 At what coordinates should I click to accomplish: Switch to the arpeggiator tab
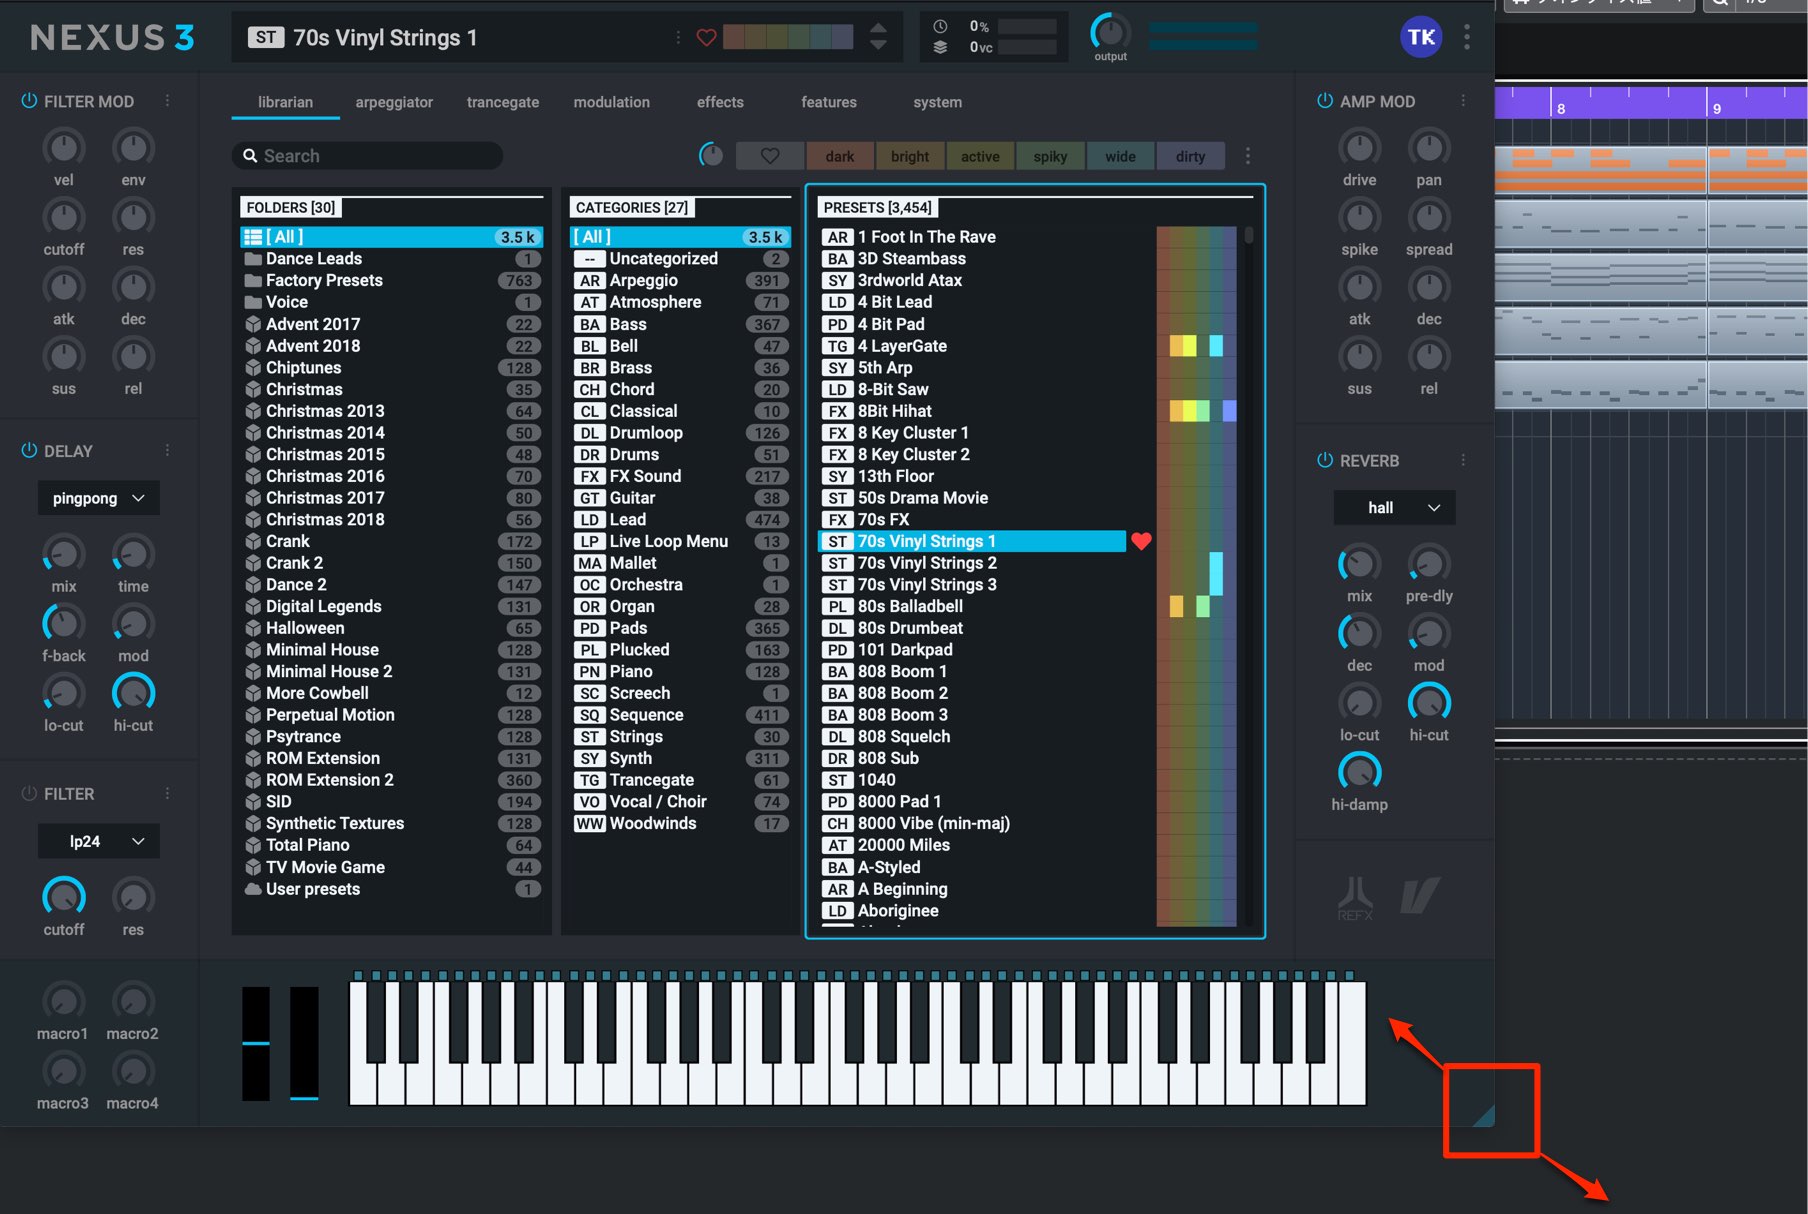(x=394, y=102)
